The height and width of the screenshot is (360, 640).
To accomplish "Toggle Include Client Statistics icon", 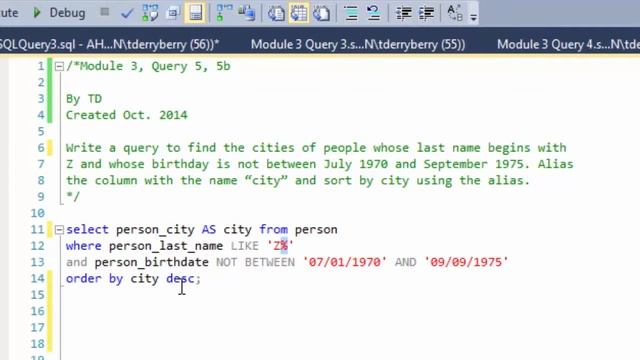I will (x=247, y=13).
